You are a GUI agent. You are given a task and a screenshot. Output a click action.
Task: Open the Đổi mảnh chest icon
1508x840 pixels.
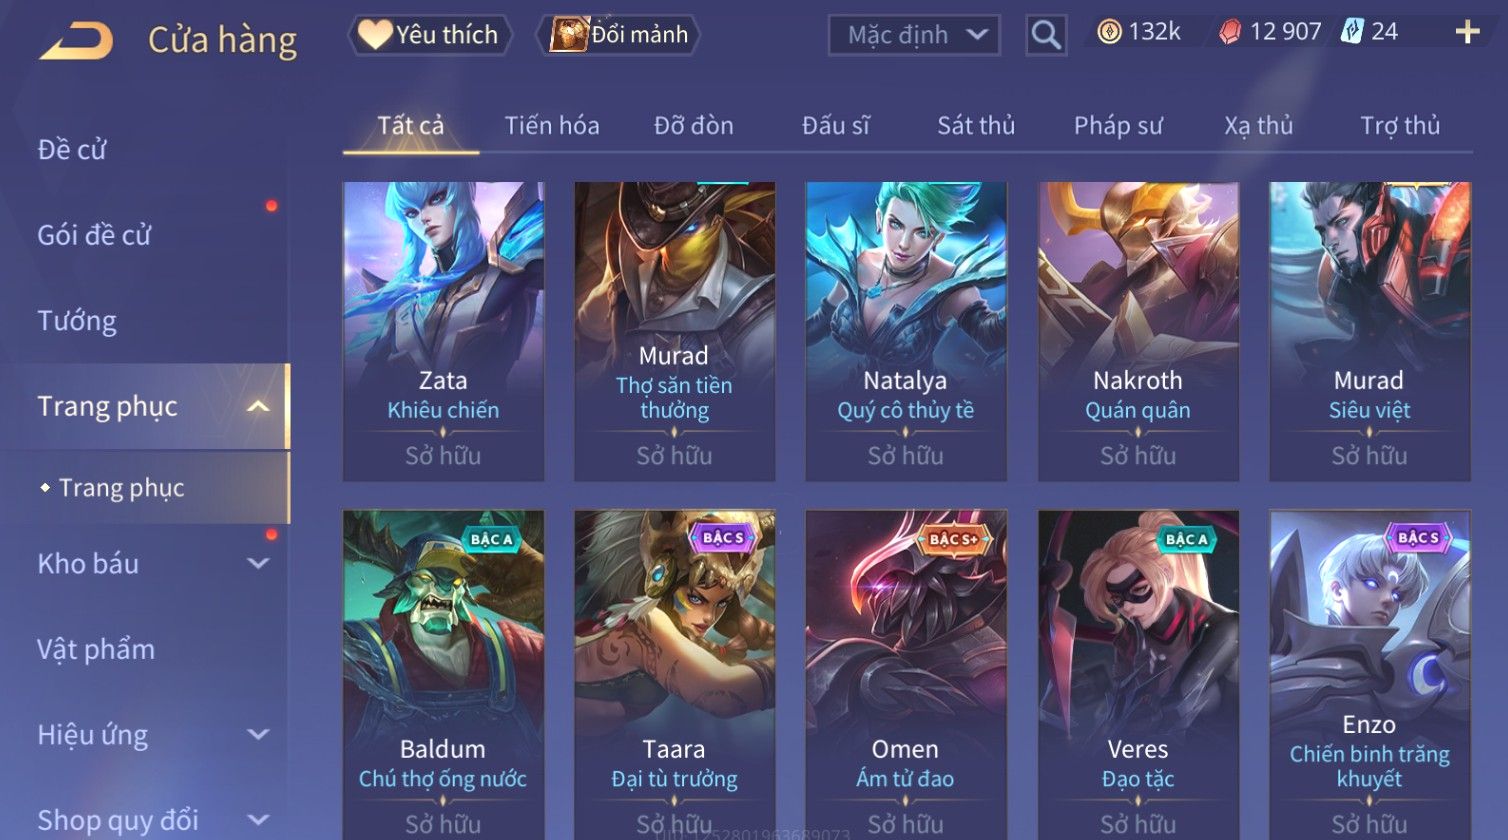[569, 34]
